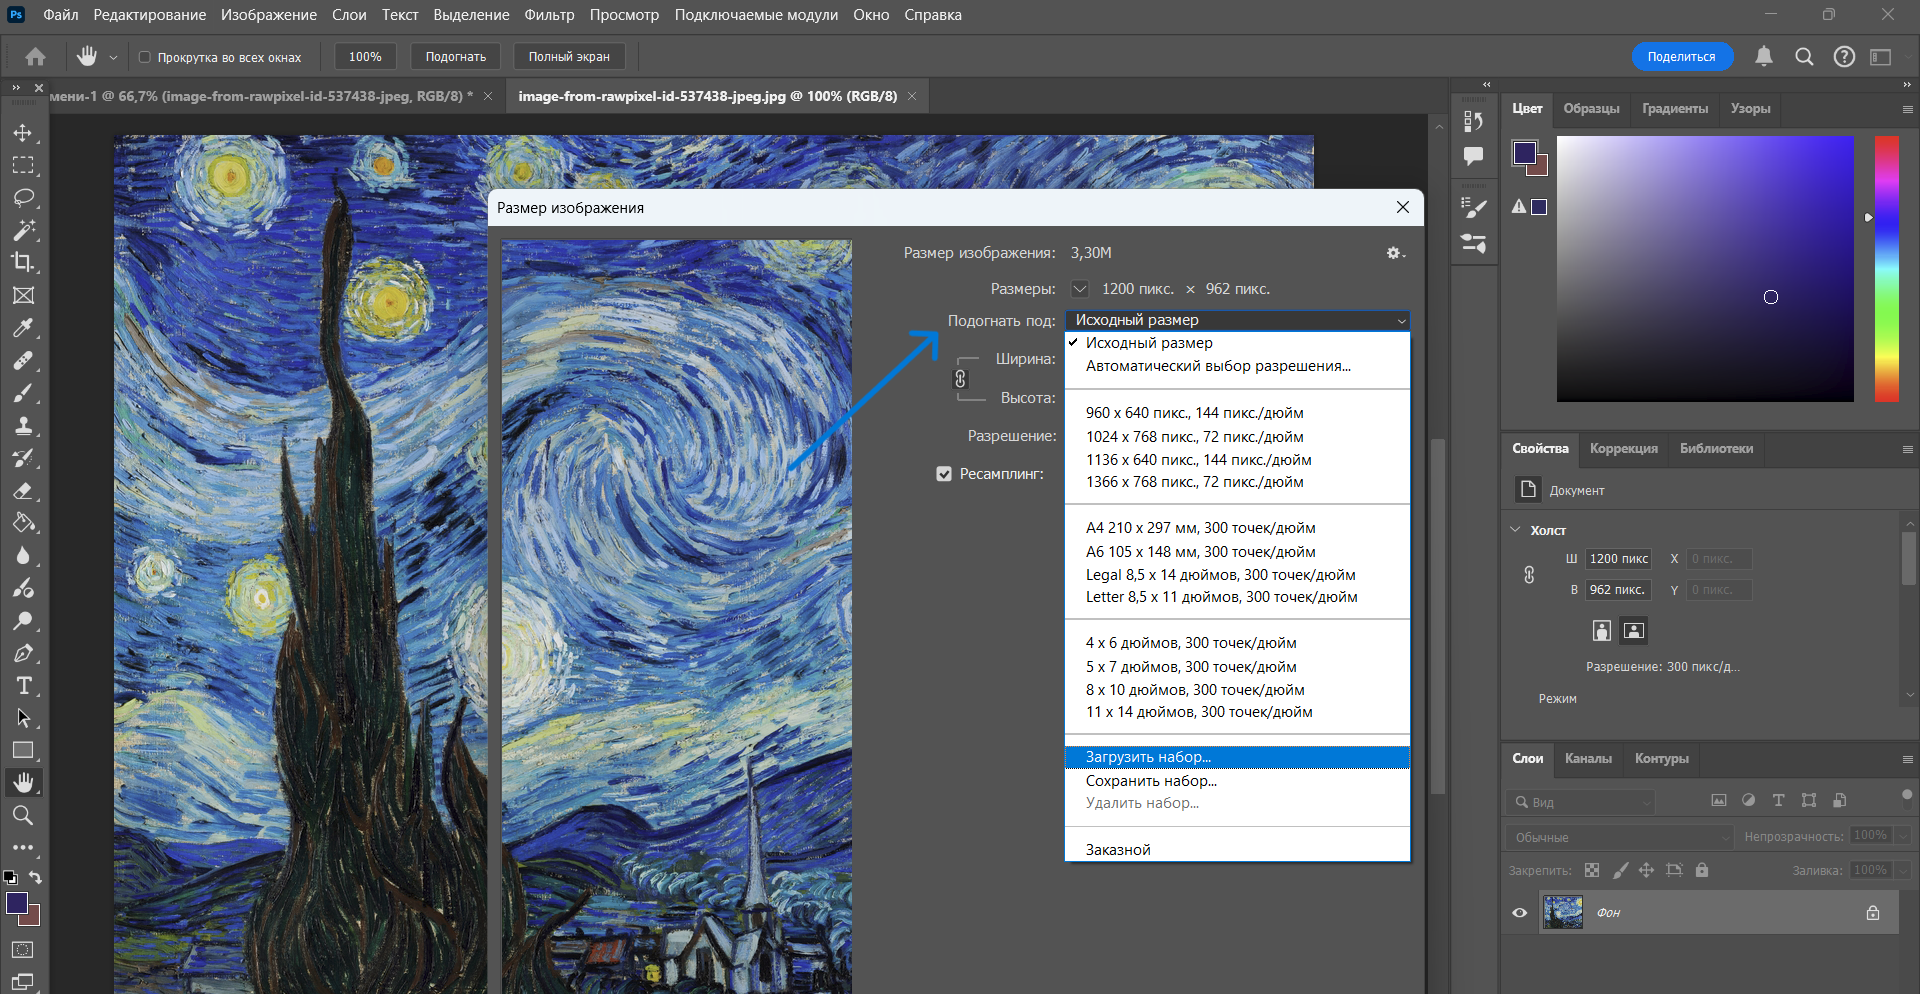Click the color picker gradient field
1920x994 pixels.
1705,269
